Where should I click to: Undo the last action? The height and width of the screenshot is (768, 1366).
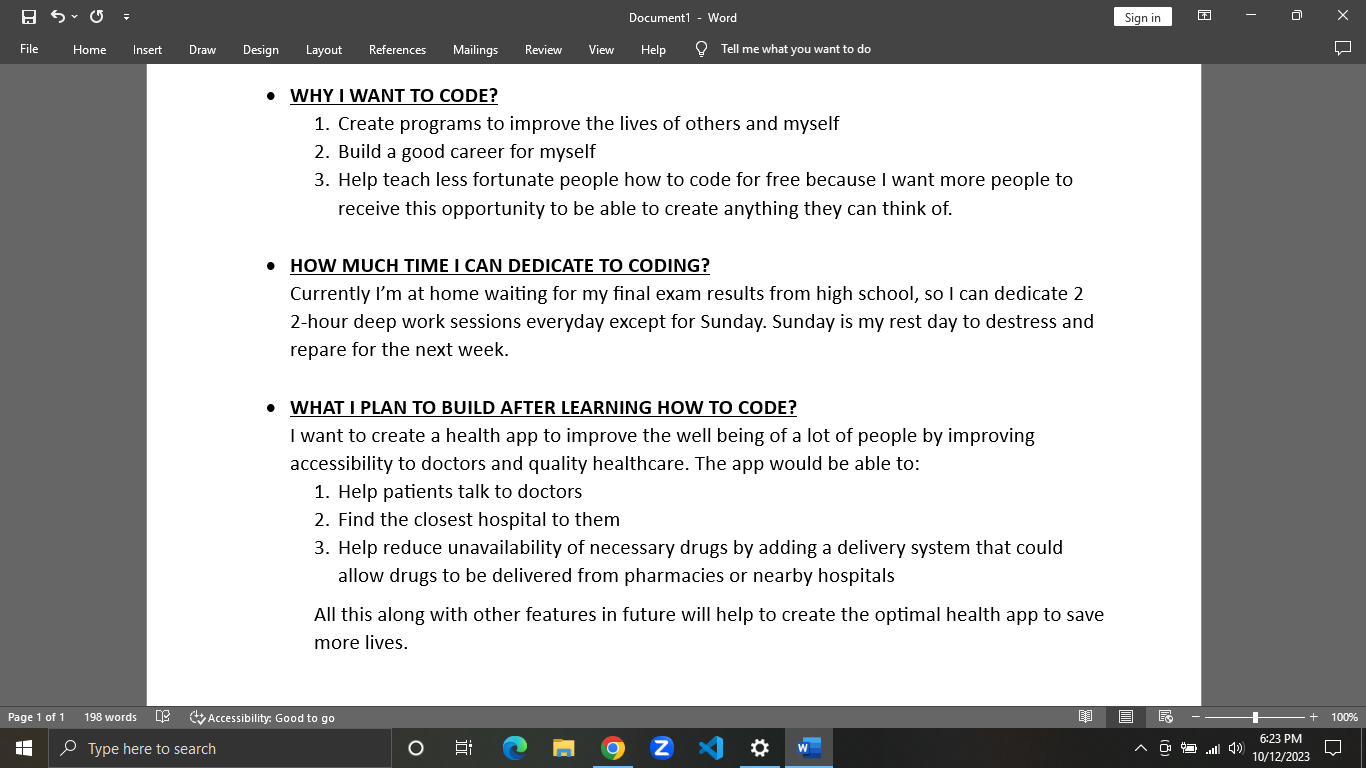click(57, 17)
